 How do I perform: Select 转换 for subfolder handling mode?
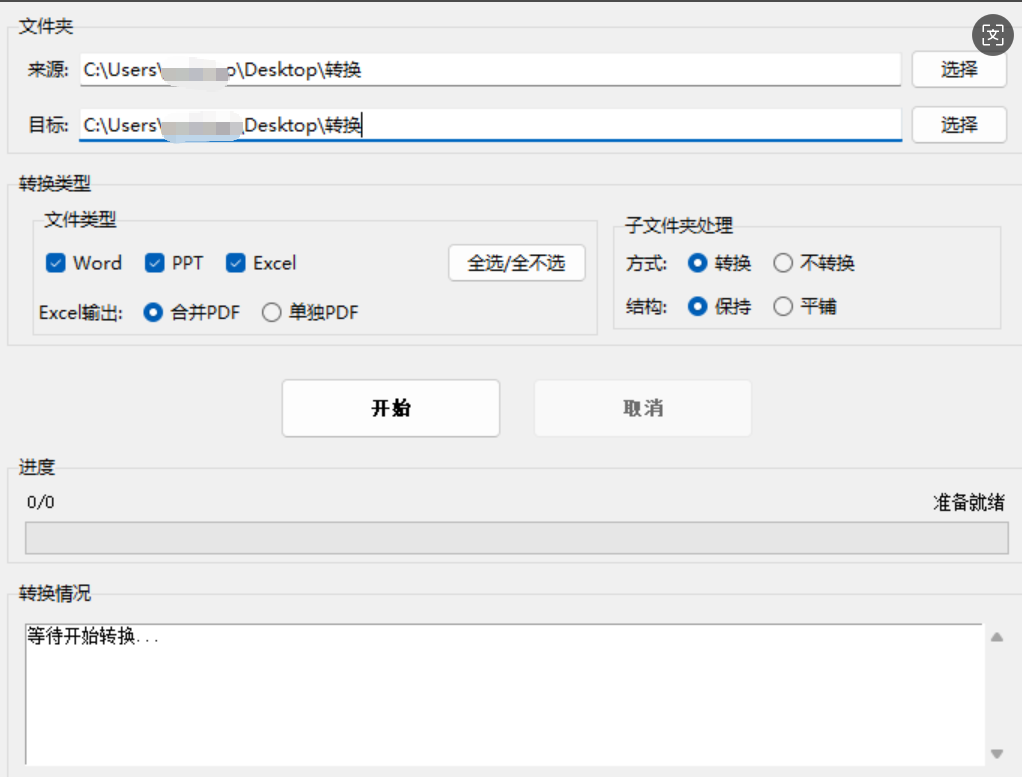(x=697, y=263)
